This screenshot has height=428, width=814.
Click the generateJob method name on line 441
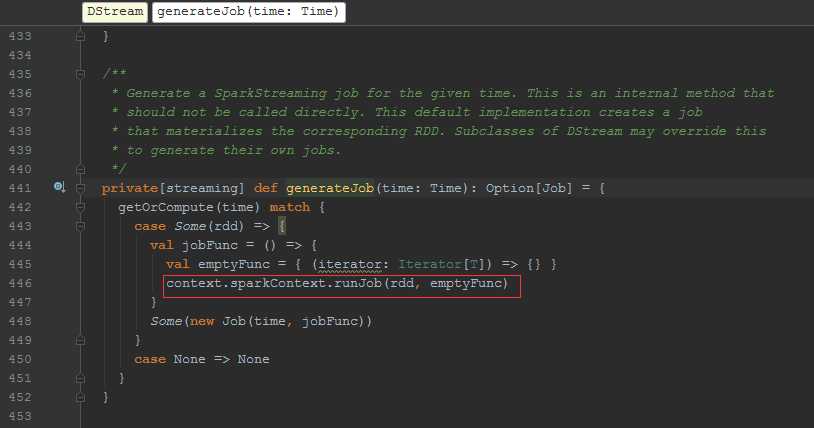[330, 188]
